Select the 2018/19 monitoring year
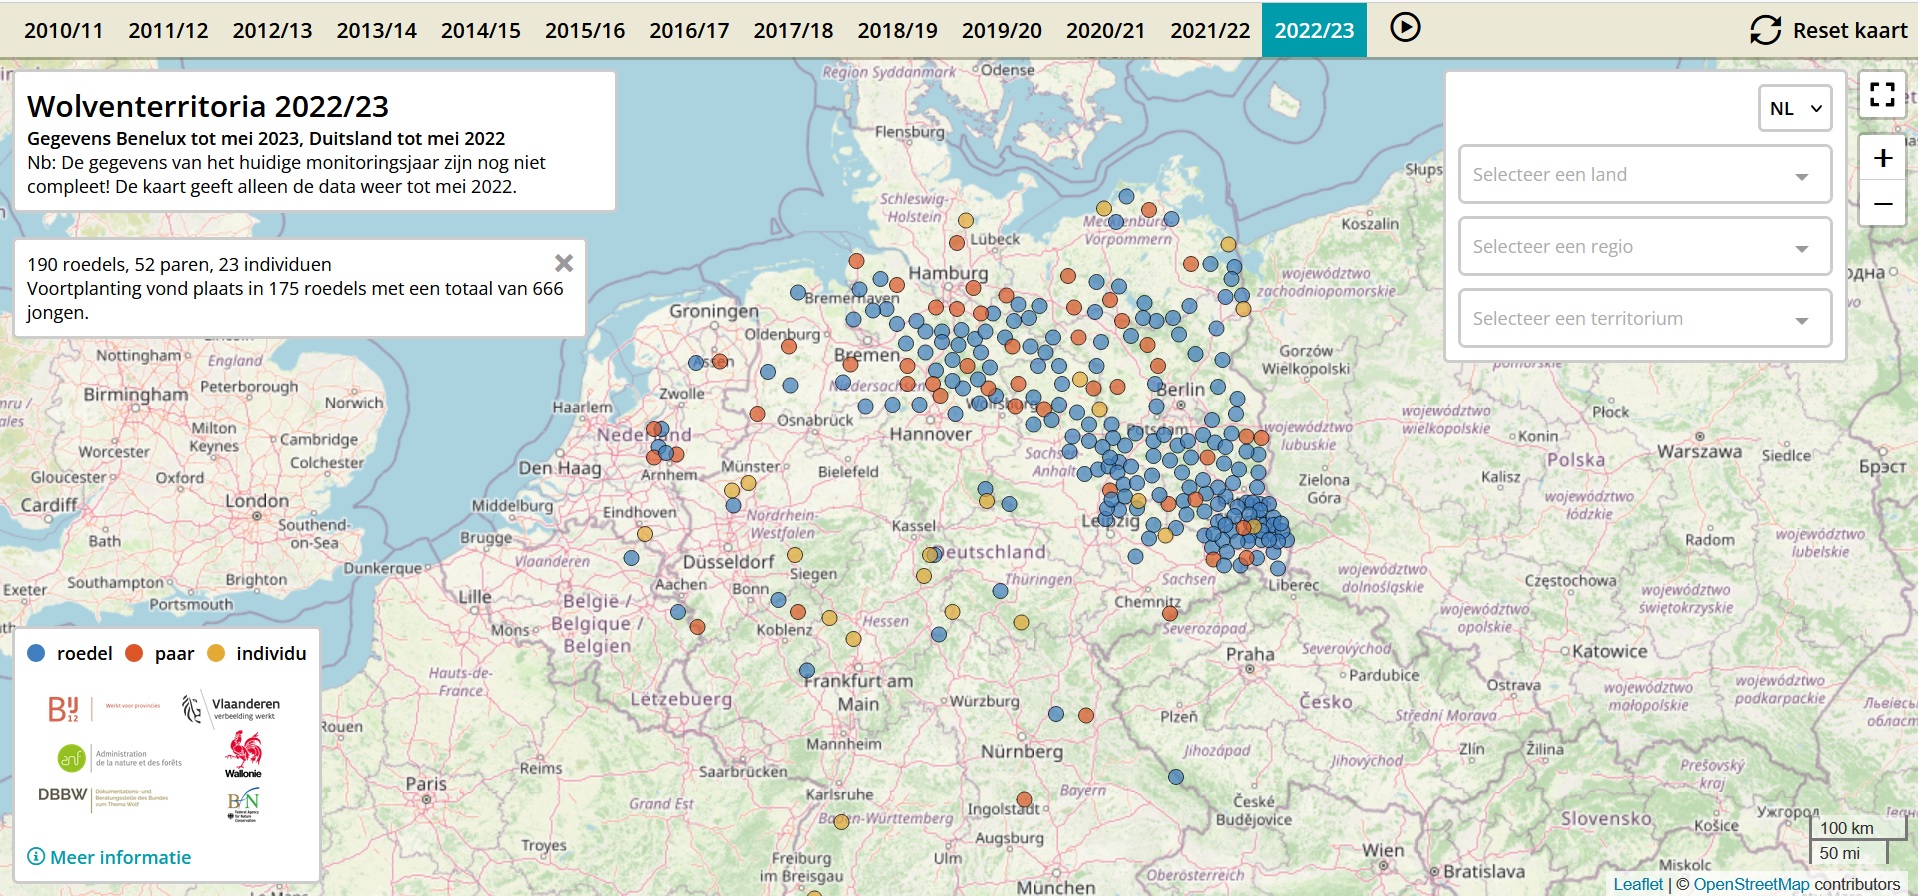The height and width of the screenshot is (896, 1918). click(x=897, y=30)
